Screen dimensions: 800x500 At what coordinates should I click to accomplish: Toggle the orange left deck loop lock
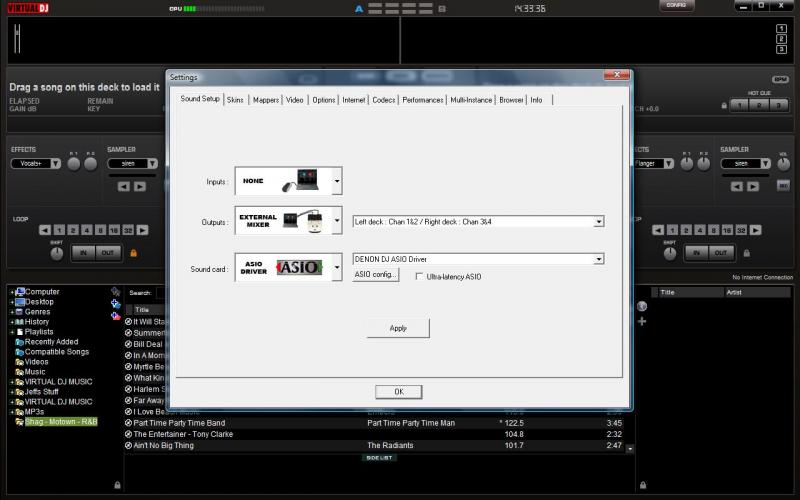[134, 253]
